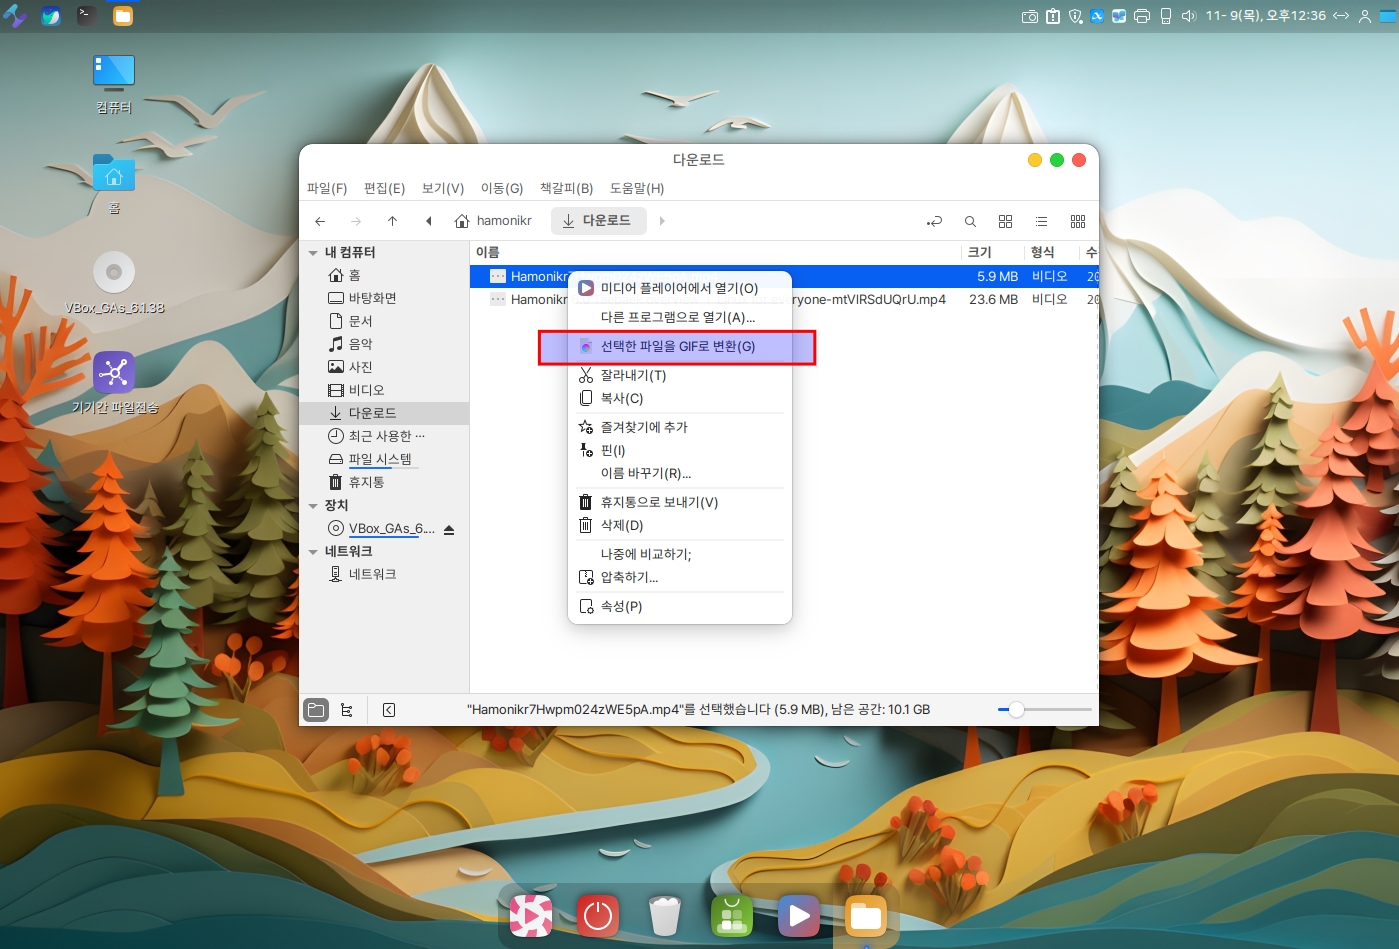Collapse the 네트워크 section
1399x949 pixels.
tap(313, 552)
